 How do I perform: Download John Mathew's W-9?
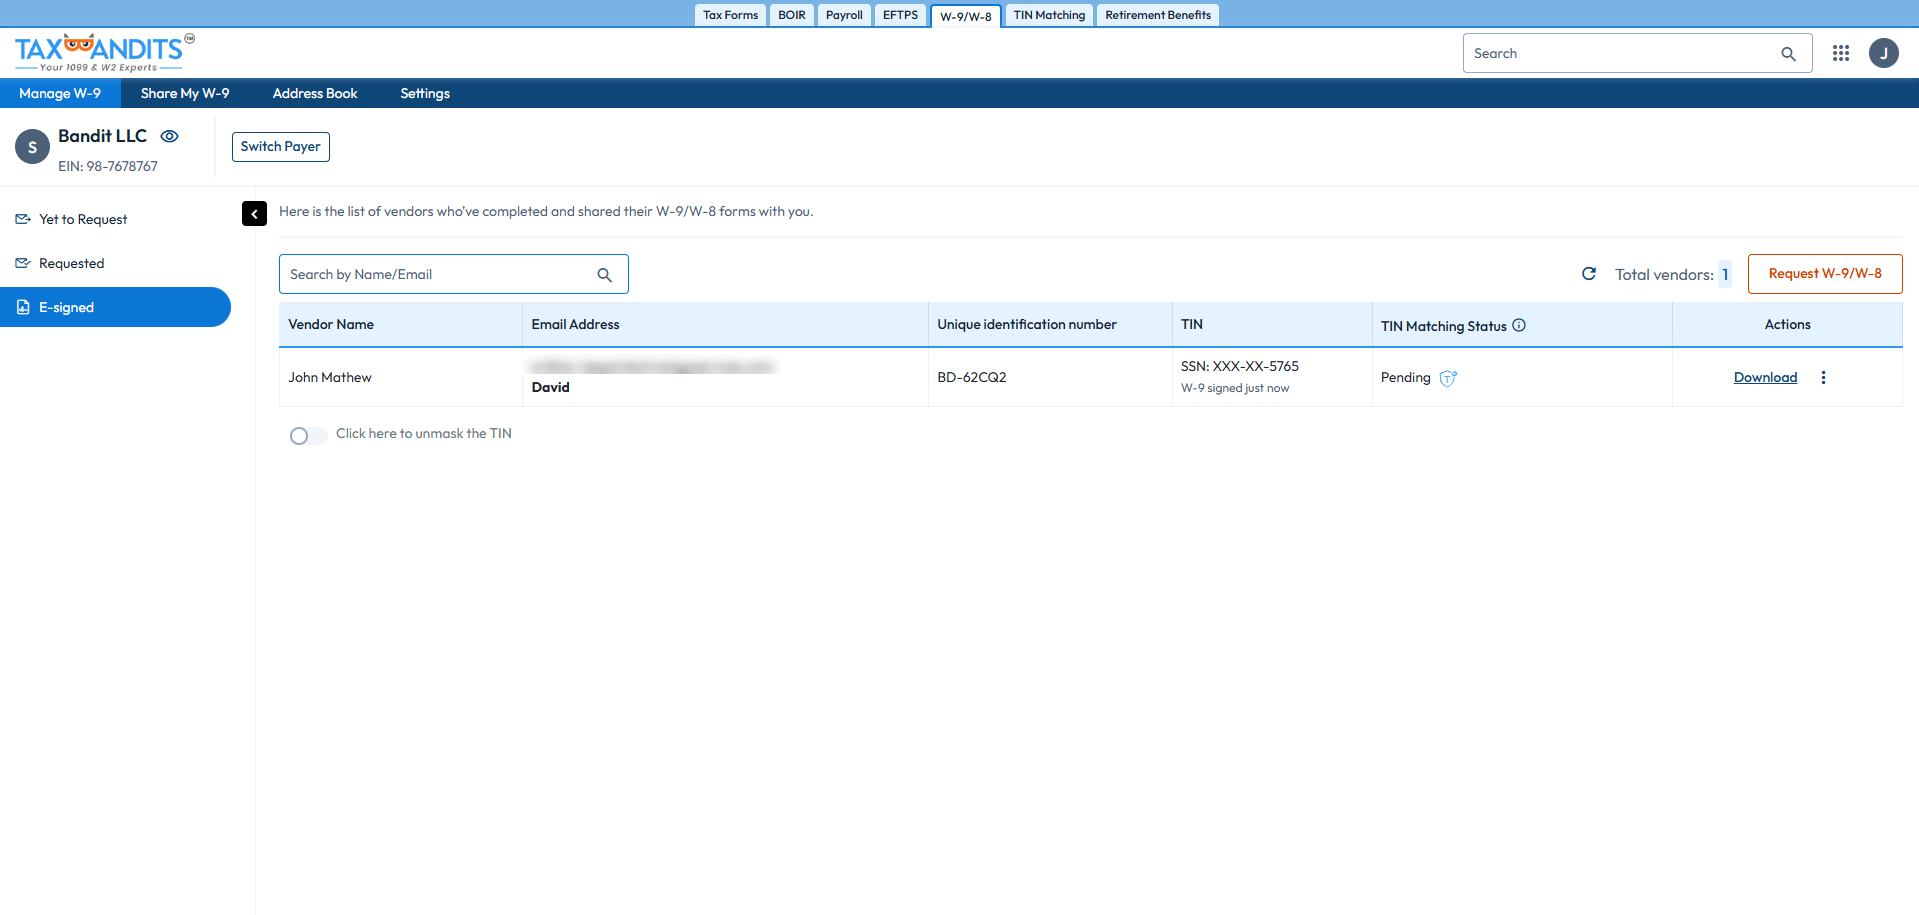tap(1765, 377)
